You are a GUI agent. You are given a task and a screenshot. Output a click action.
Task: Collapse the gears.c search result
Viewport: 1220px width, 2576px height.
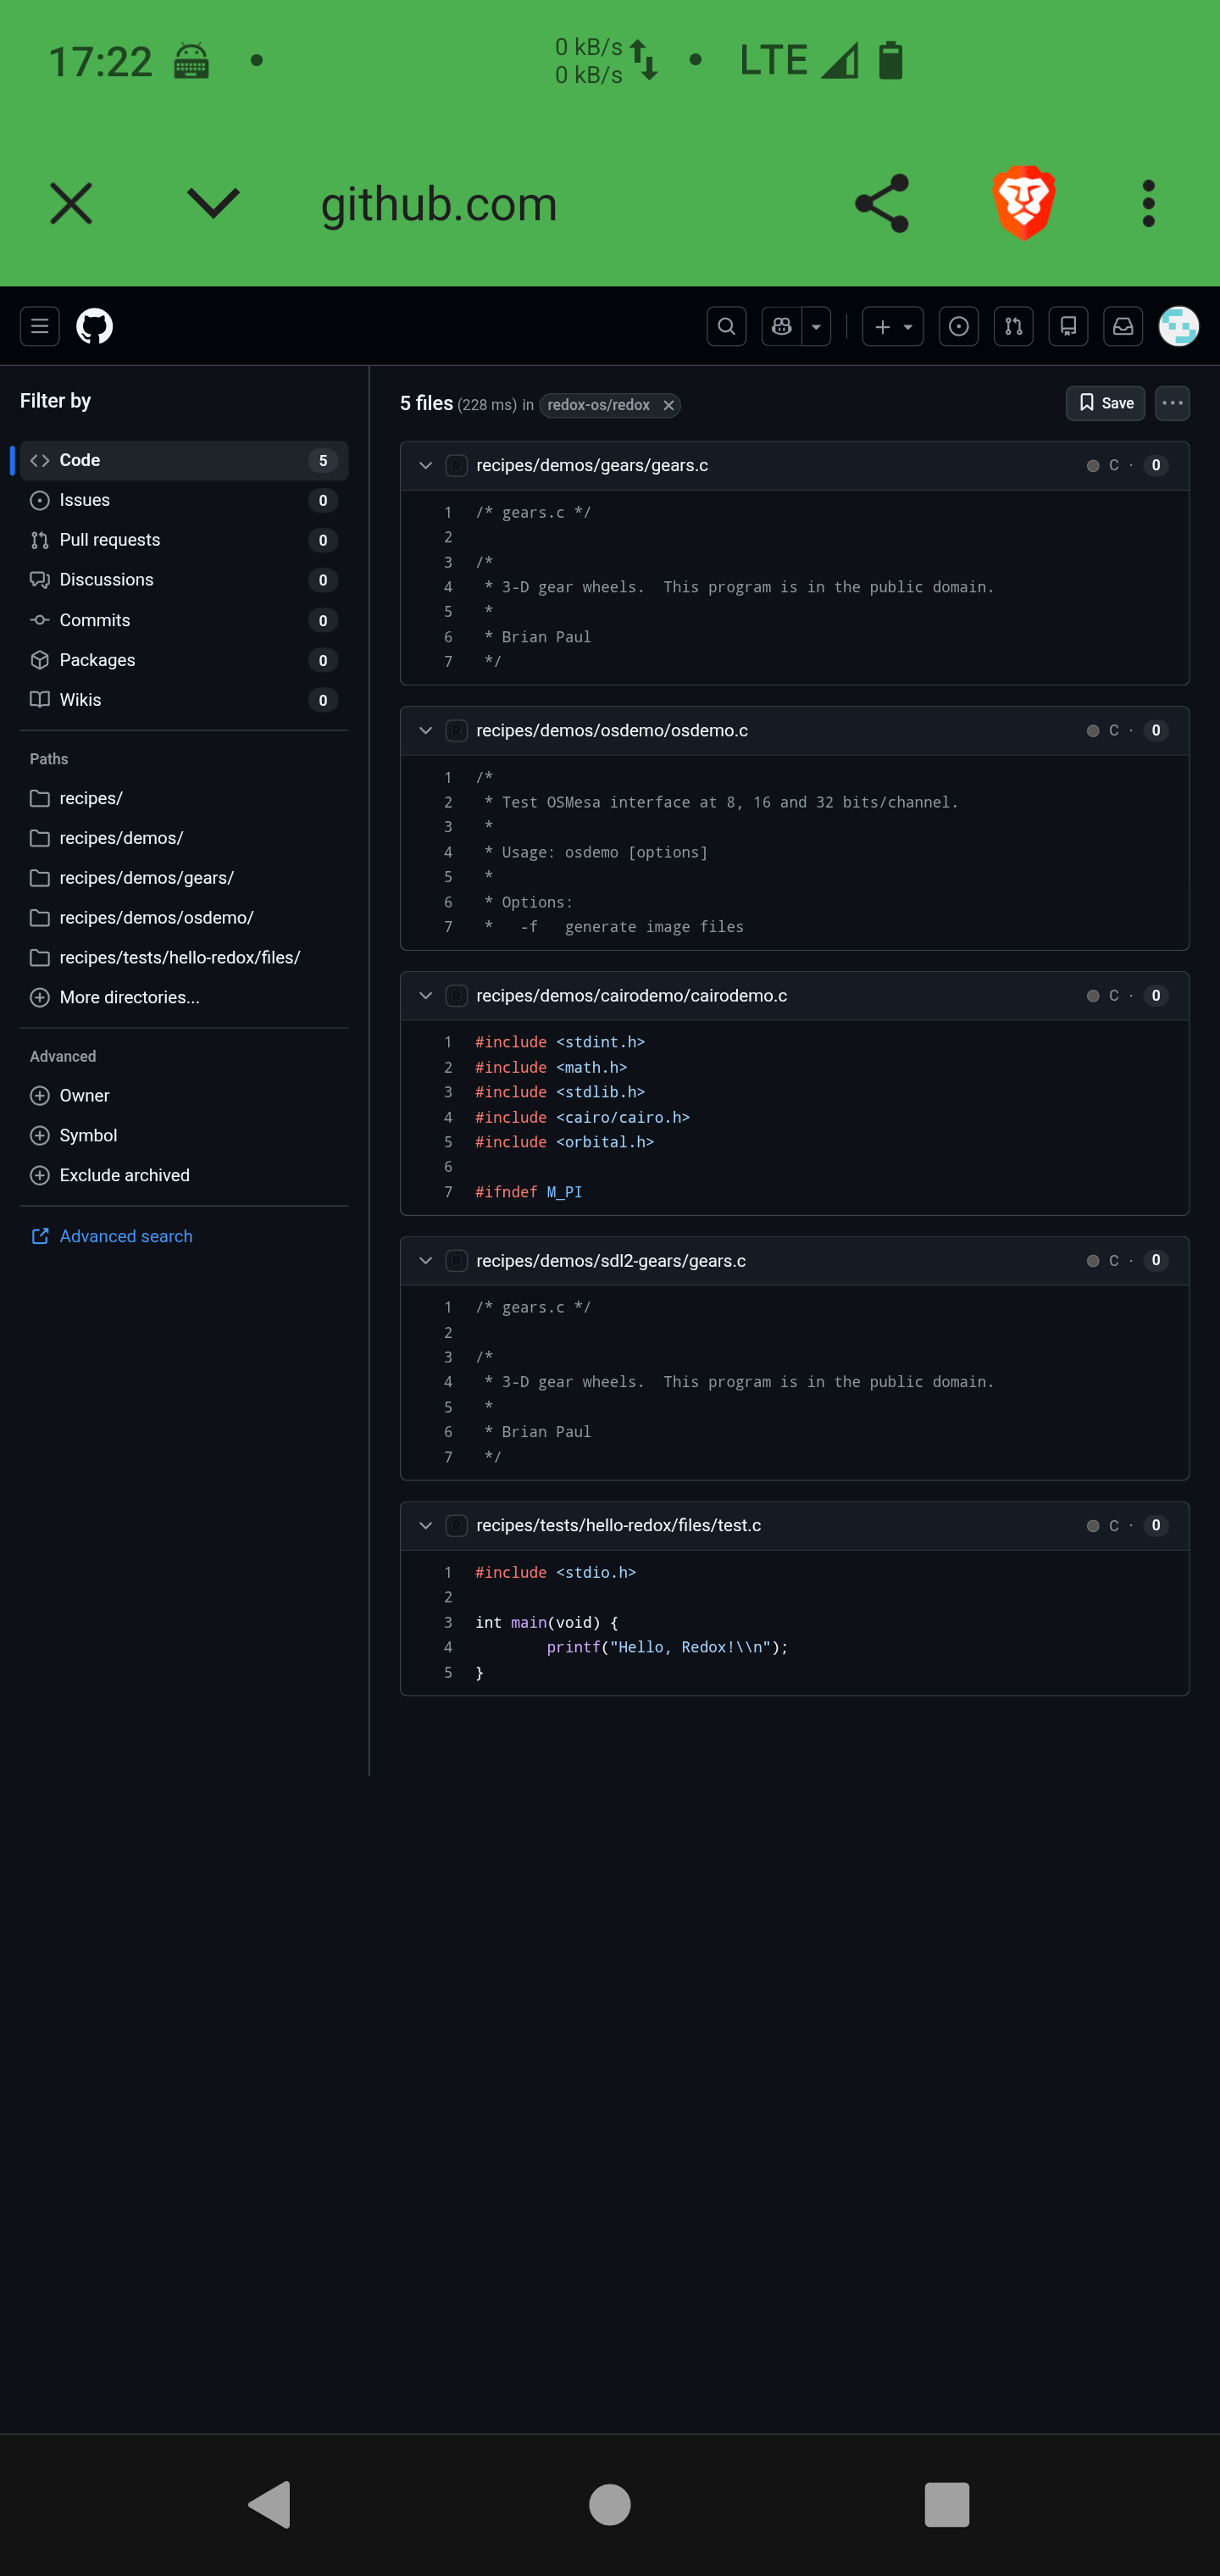click(x=426, y=466)
